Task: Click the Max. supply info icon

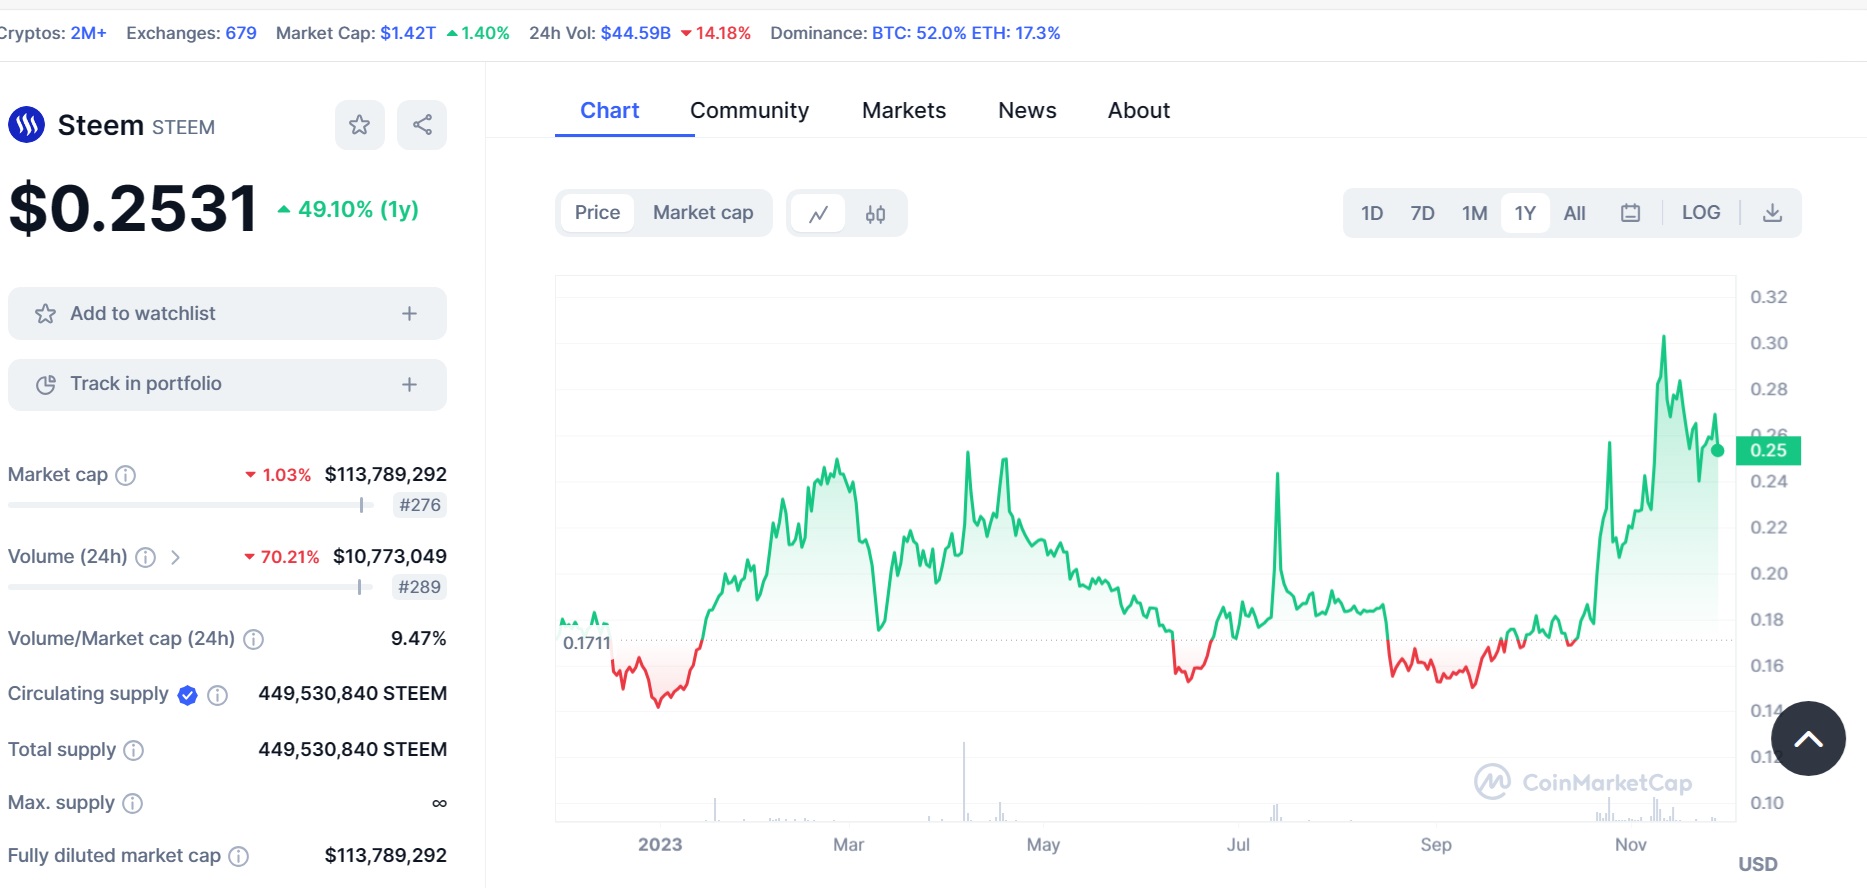Action: [133, 803]
